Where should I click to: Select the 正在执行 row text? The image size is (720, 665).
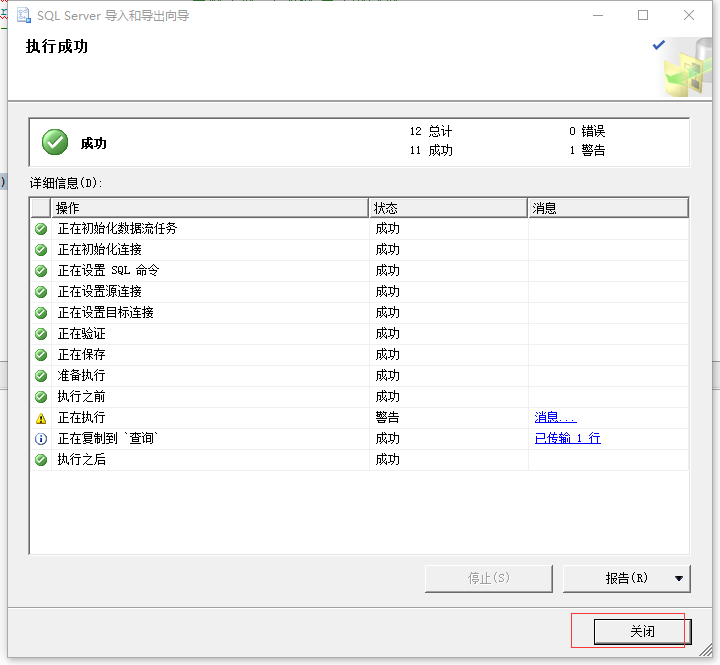pyautogui.click(x=81, y=417)
